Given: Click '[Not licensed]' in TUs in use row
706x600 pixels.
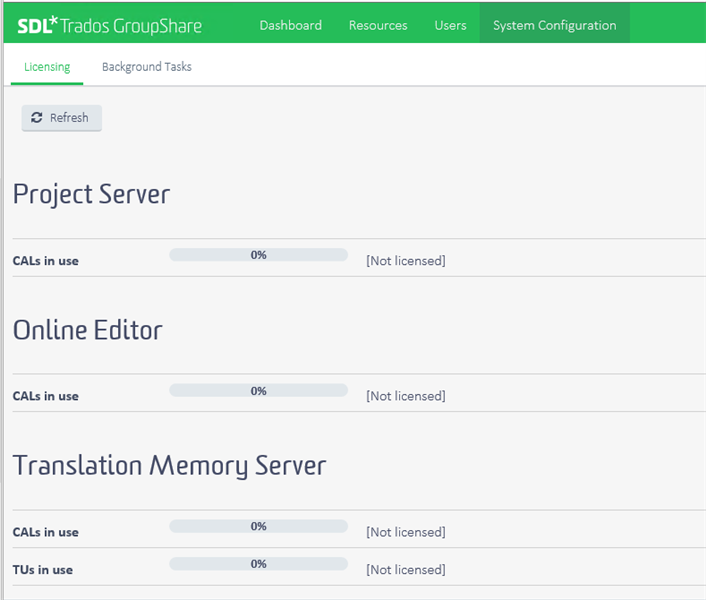Looking at the screenshot, I should tap(406, 570).
